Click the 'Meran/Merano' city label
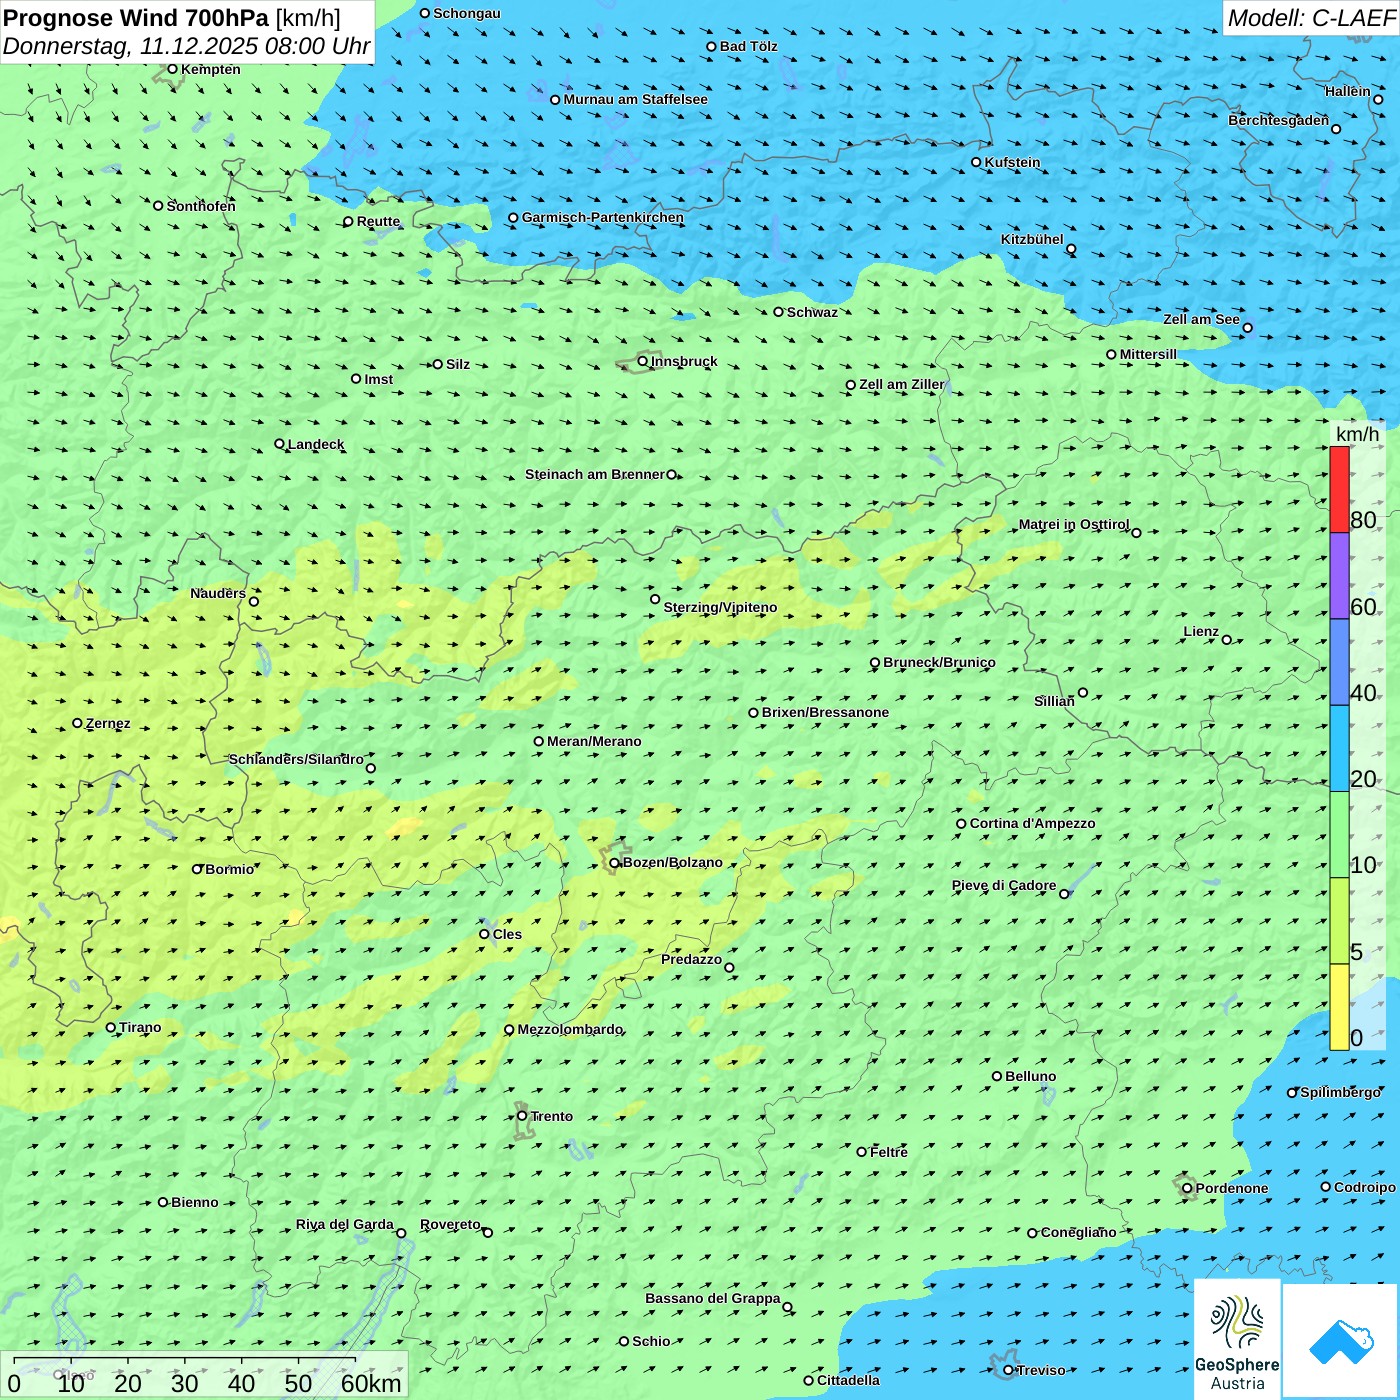The height and width of the screenshot is (1400, 1400). (594, 741)
